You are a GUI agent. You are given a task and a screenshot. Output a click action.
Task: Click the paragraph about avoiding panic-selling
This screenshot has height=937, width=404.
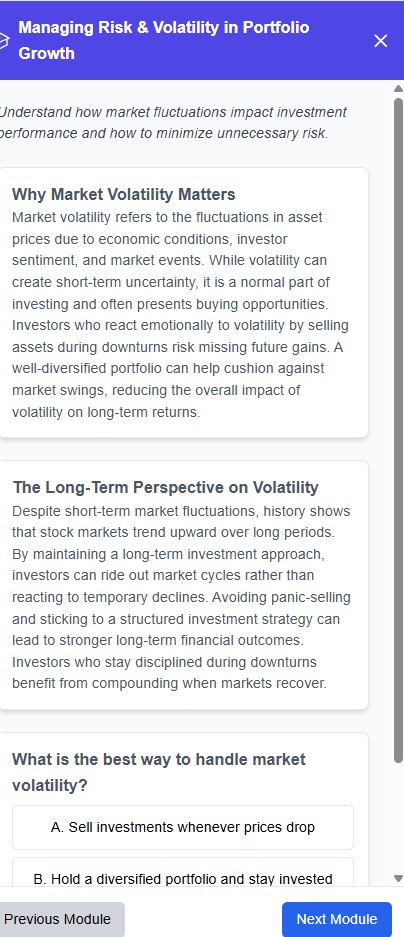point(181,597)
